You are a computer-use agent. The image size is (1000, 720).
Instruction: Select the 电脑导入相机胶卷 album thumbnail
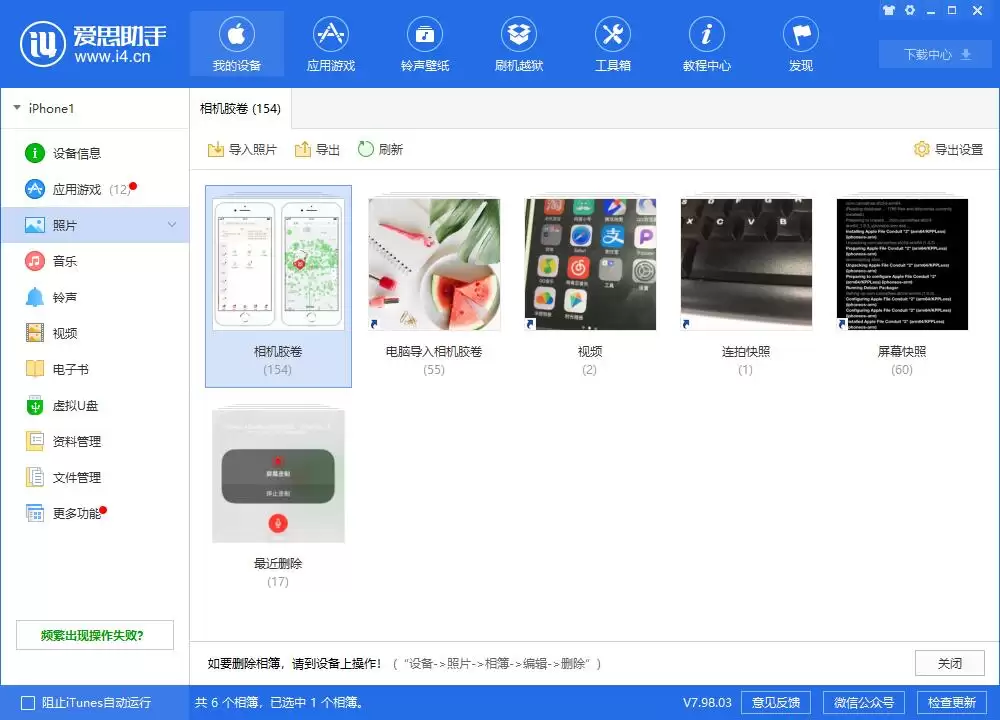point(434,264)
